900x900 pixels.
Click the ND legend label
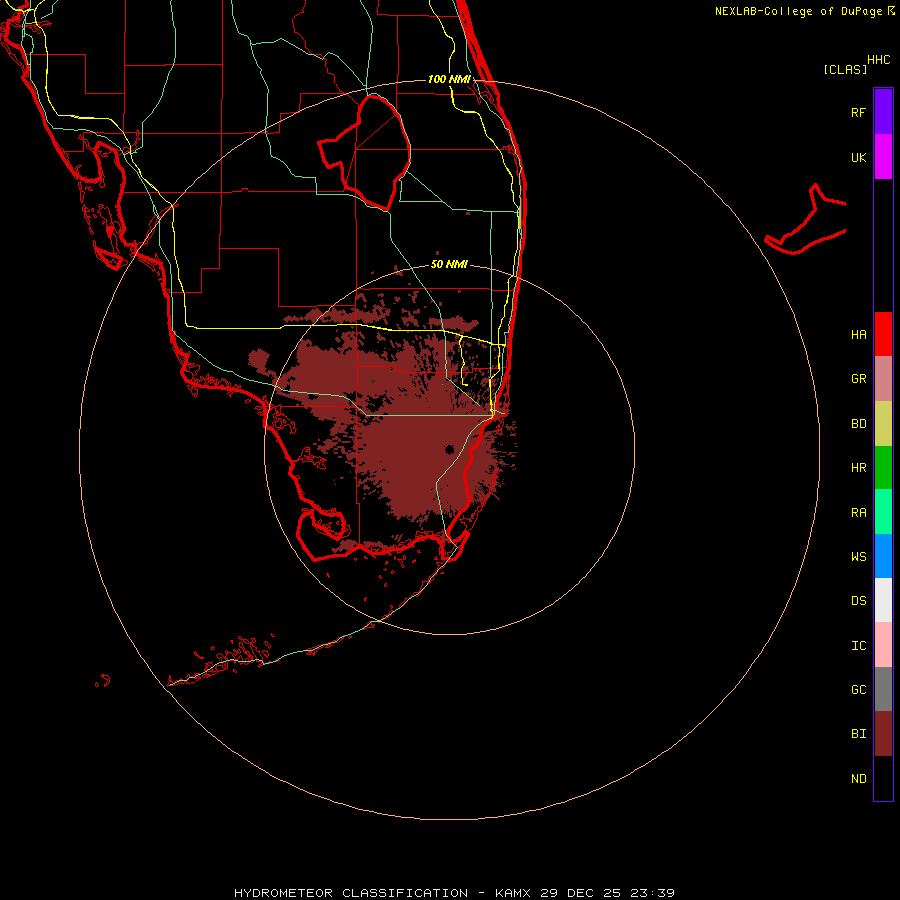tap(858, 779)
